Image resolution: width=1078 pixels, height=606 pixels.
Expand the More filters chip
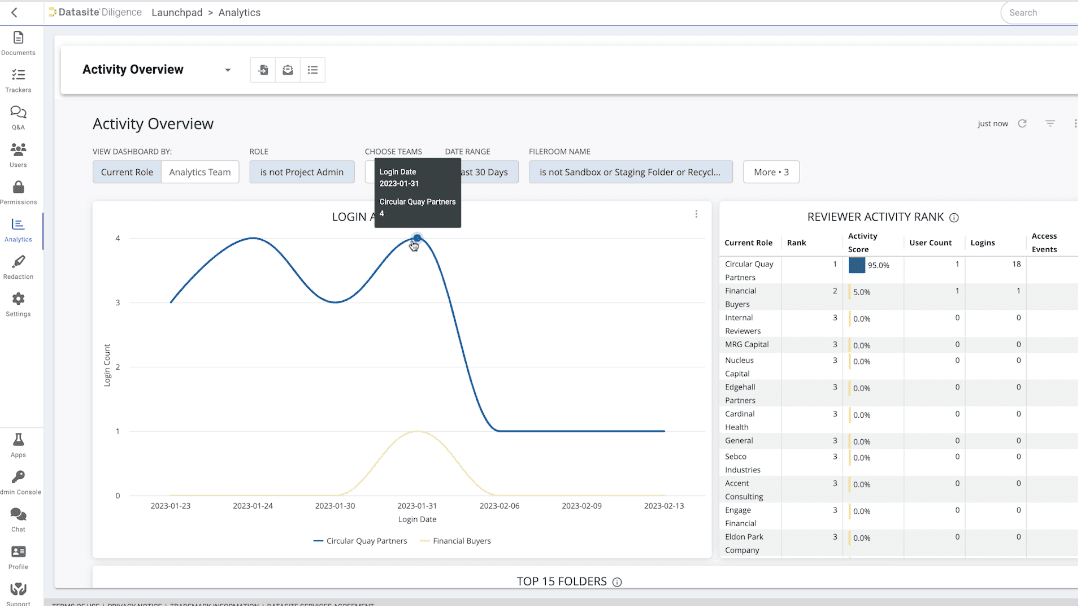[771, 171]
